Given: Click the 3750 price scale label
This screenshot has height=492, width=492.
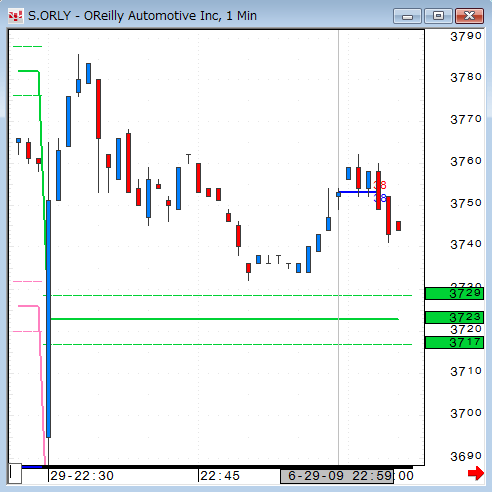Looking at the screenshot, I should click(466, 203).
